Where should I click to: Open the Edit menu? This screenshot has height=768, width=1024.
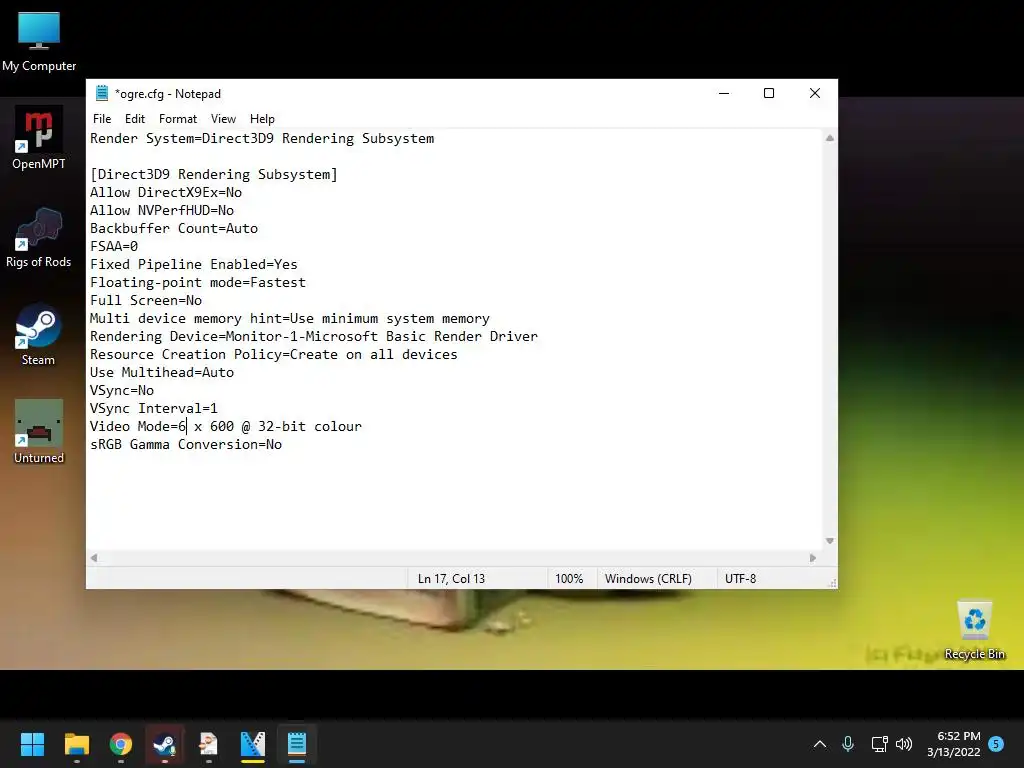(135, 119)
